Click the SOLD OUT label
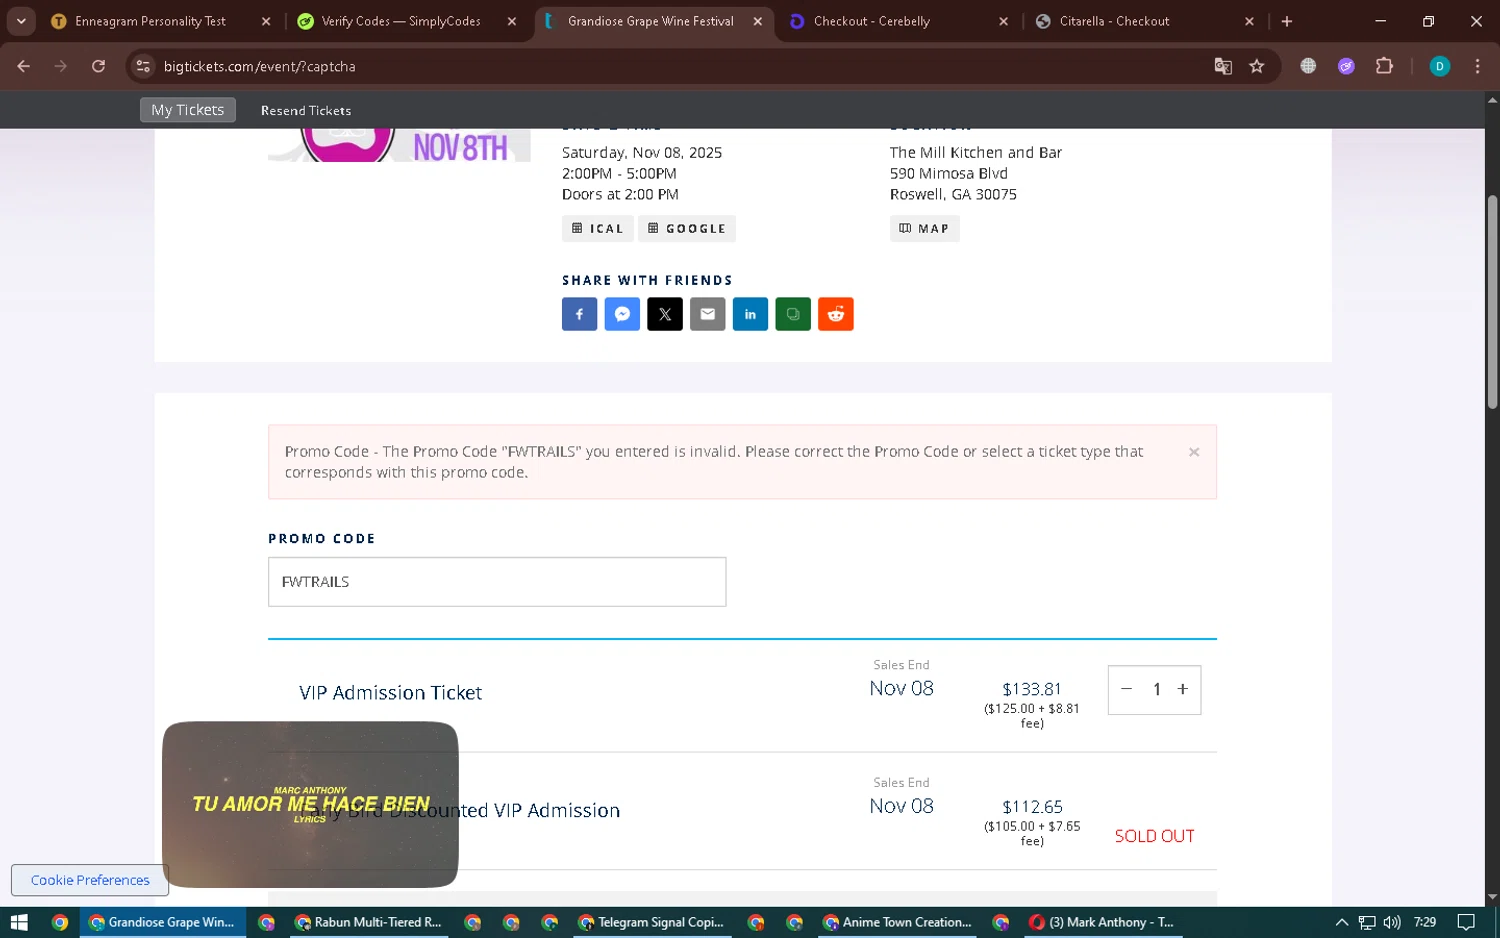1500x938 pixels. click(x=1154, y=836)
